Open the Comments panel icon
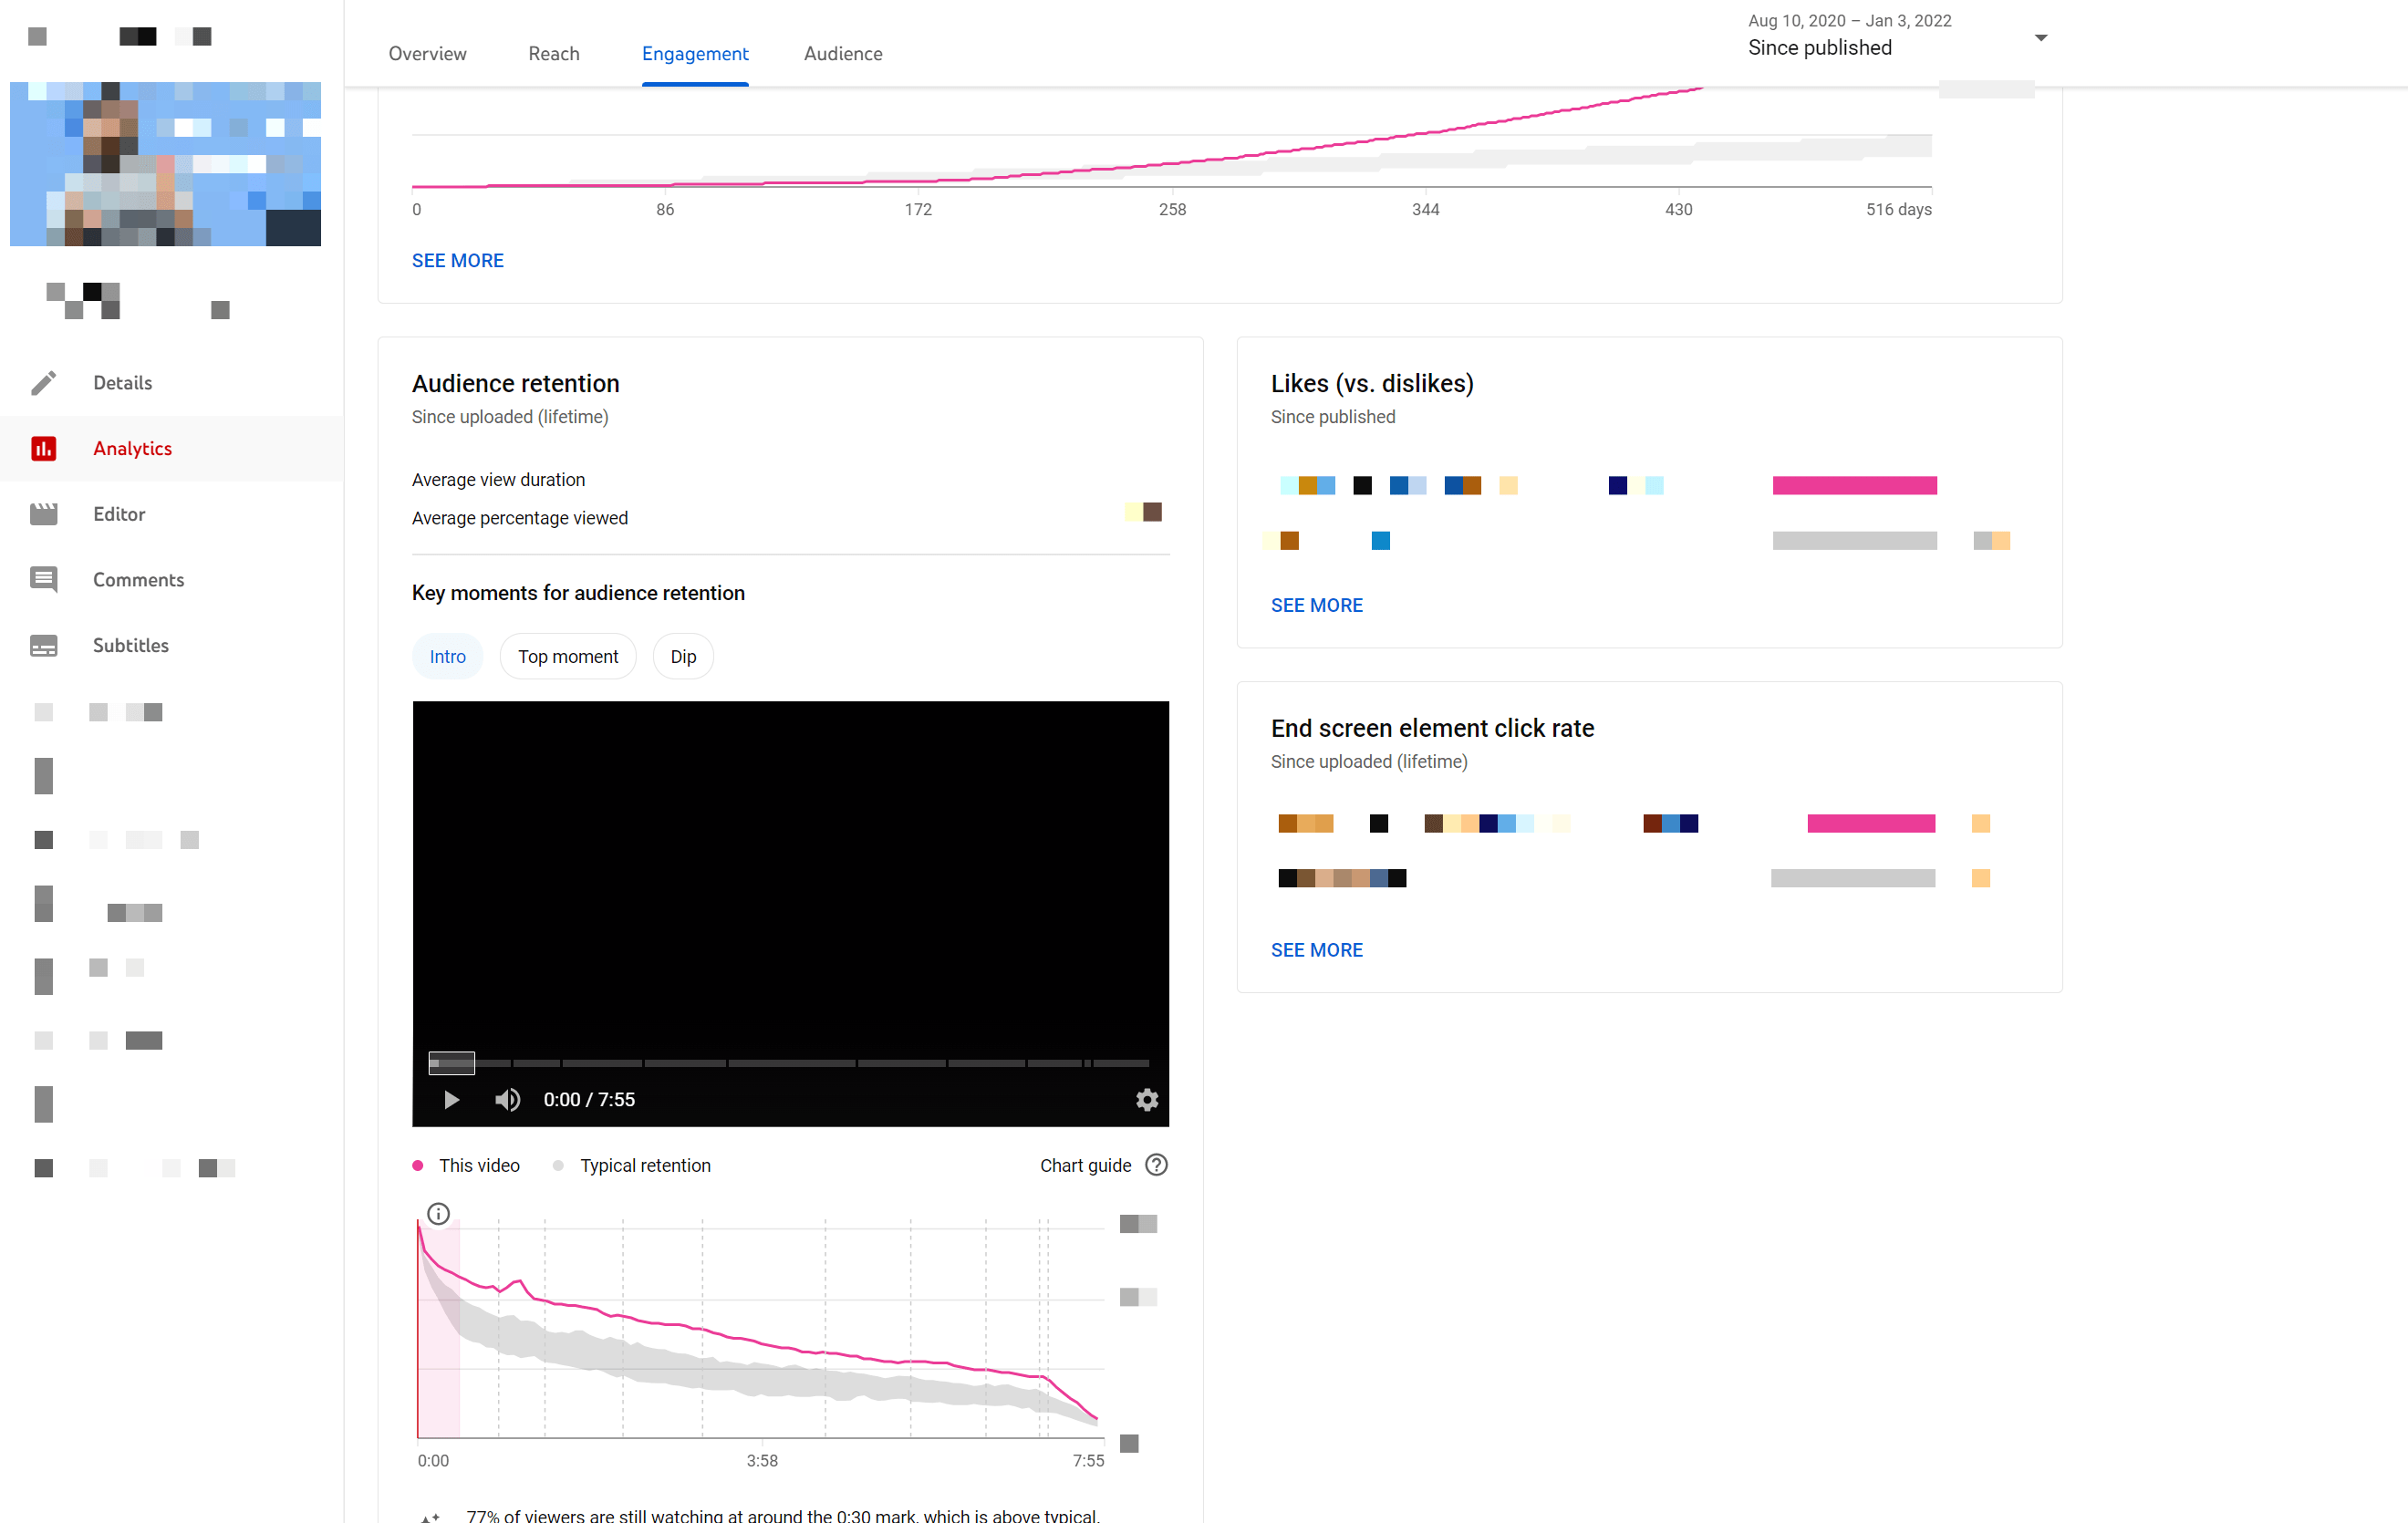Viewport: 2408px width, 1523px height. tap(44, 579)
